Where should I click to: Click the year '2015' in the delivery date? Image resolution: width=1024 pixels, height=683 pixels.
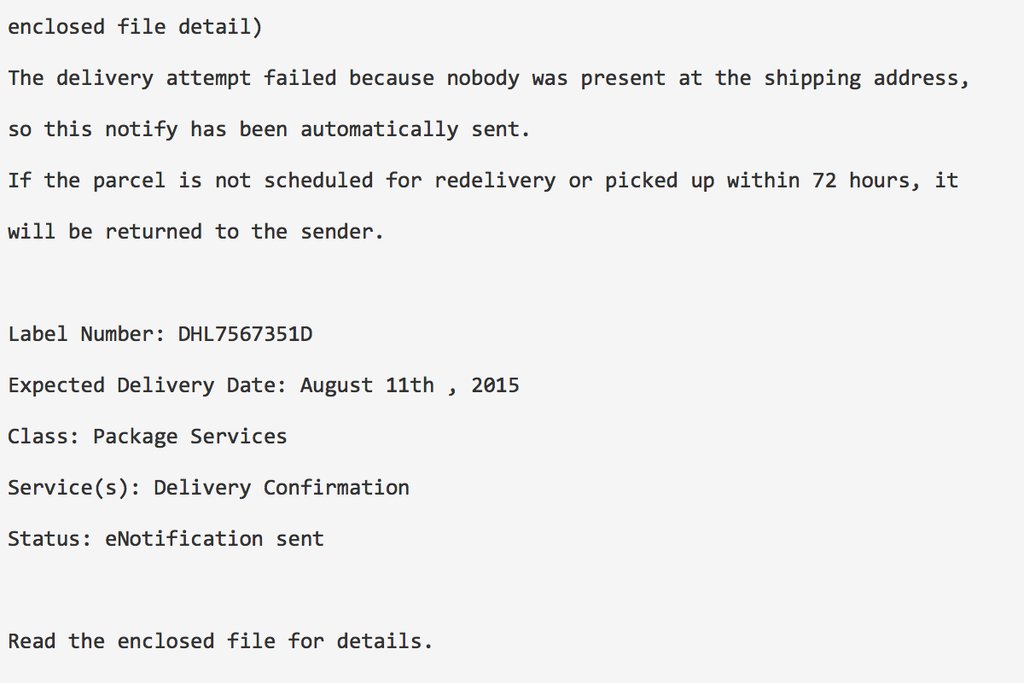pos(495,385)
